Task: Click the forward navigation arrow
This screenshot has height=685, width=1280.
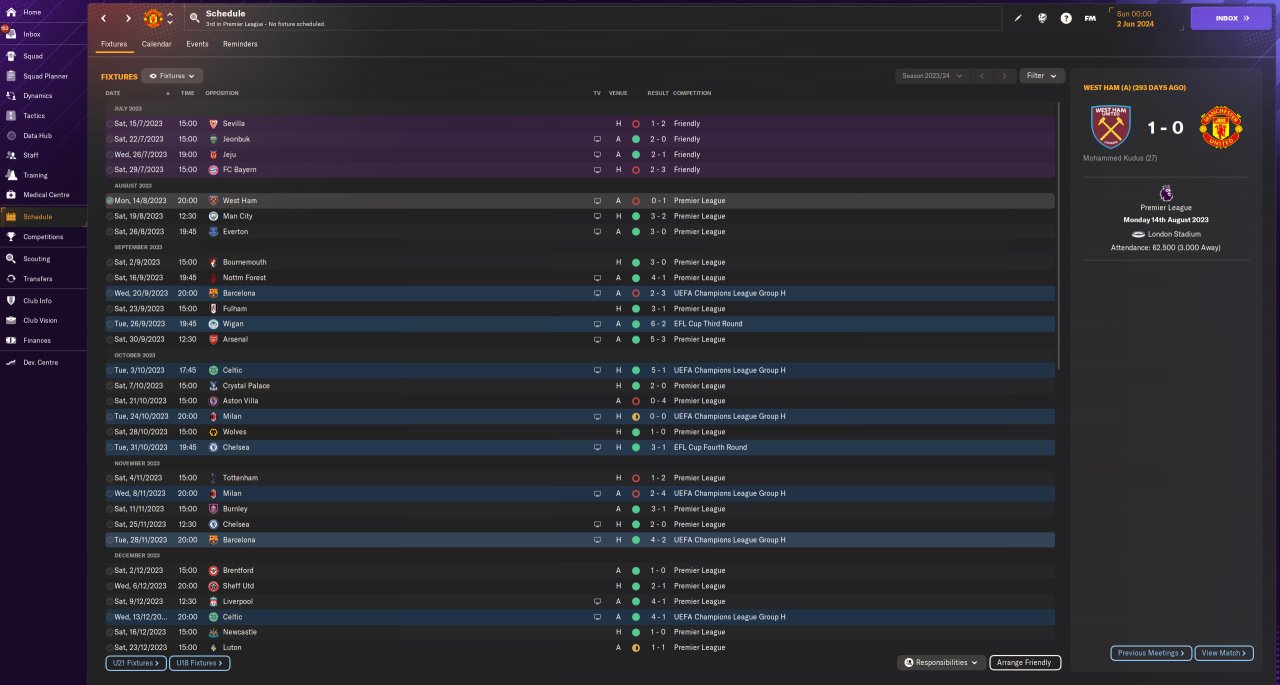Action: click(128, 18)
